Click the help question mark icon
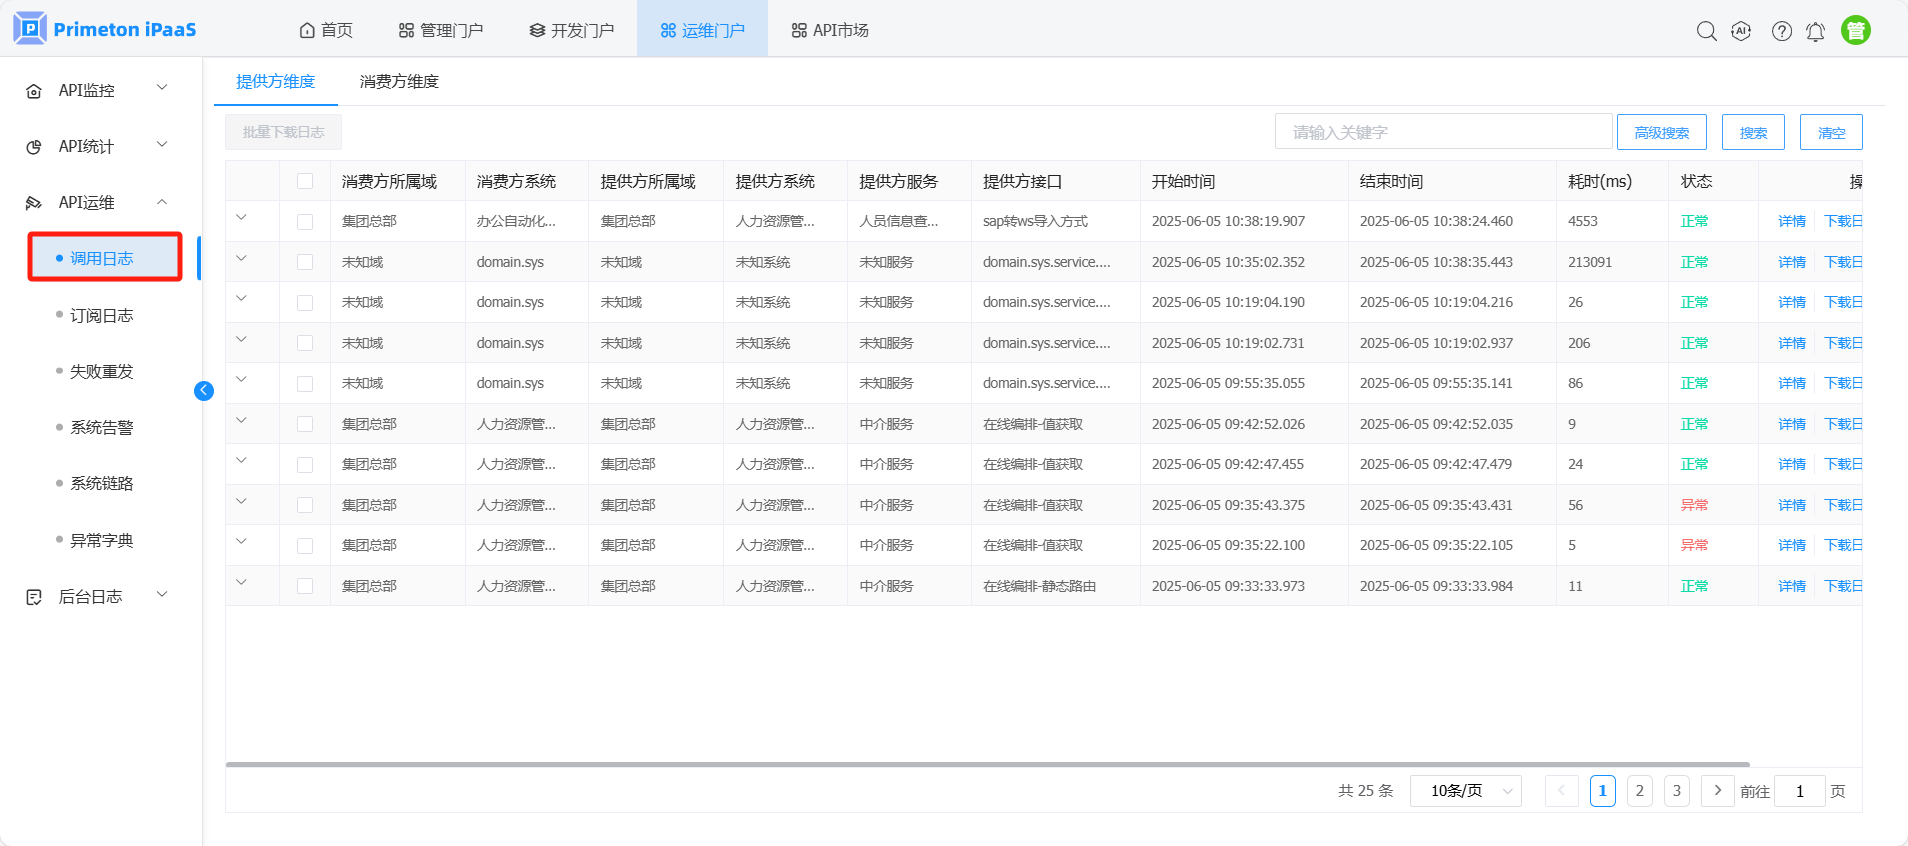Viewport: 1908px width, 846px height. point(1781,31)
